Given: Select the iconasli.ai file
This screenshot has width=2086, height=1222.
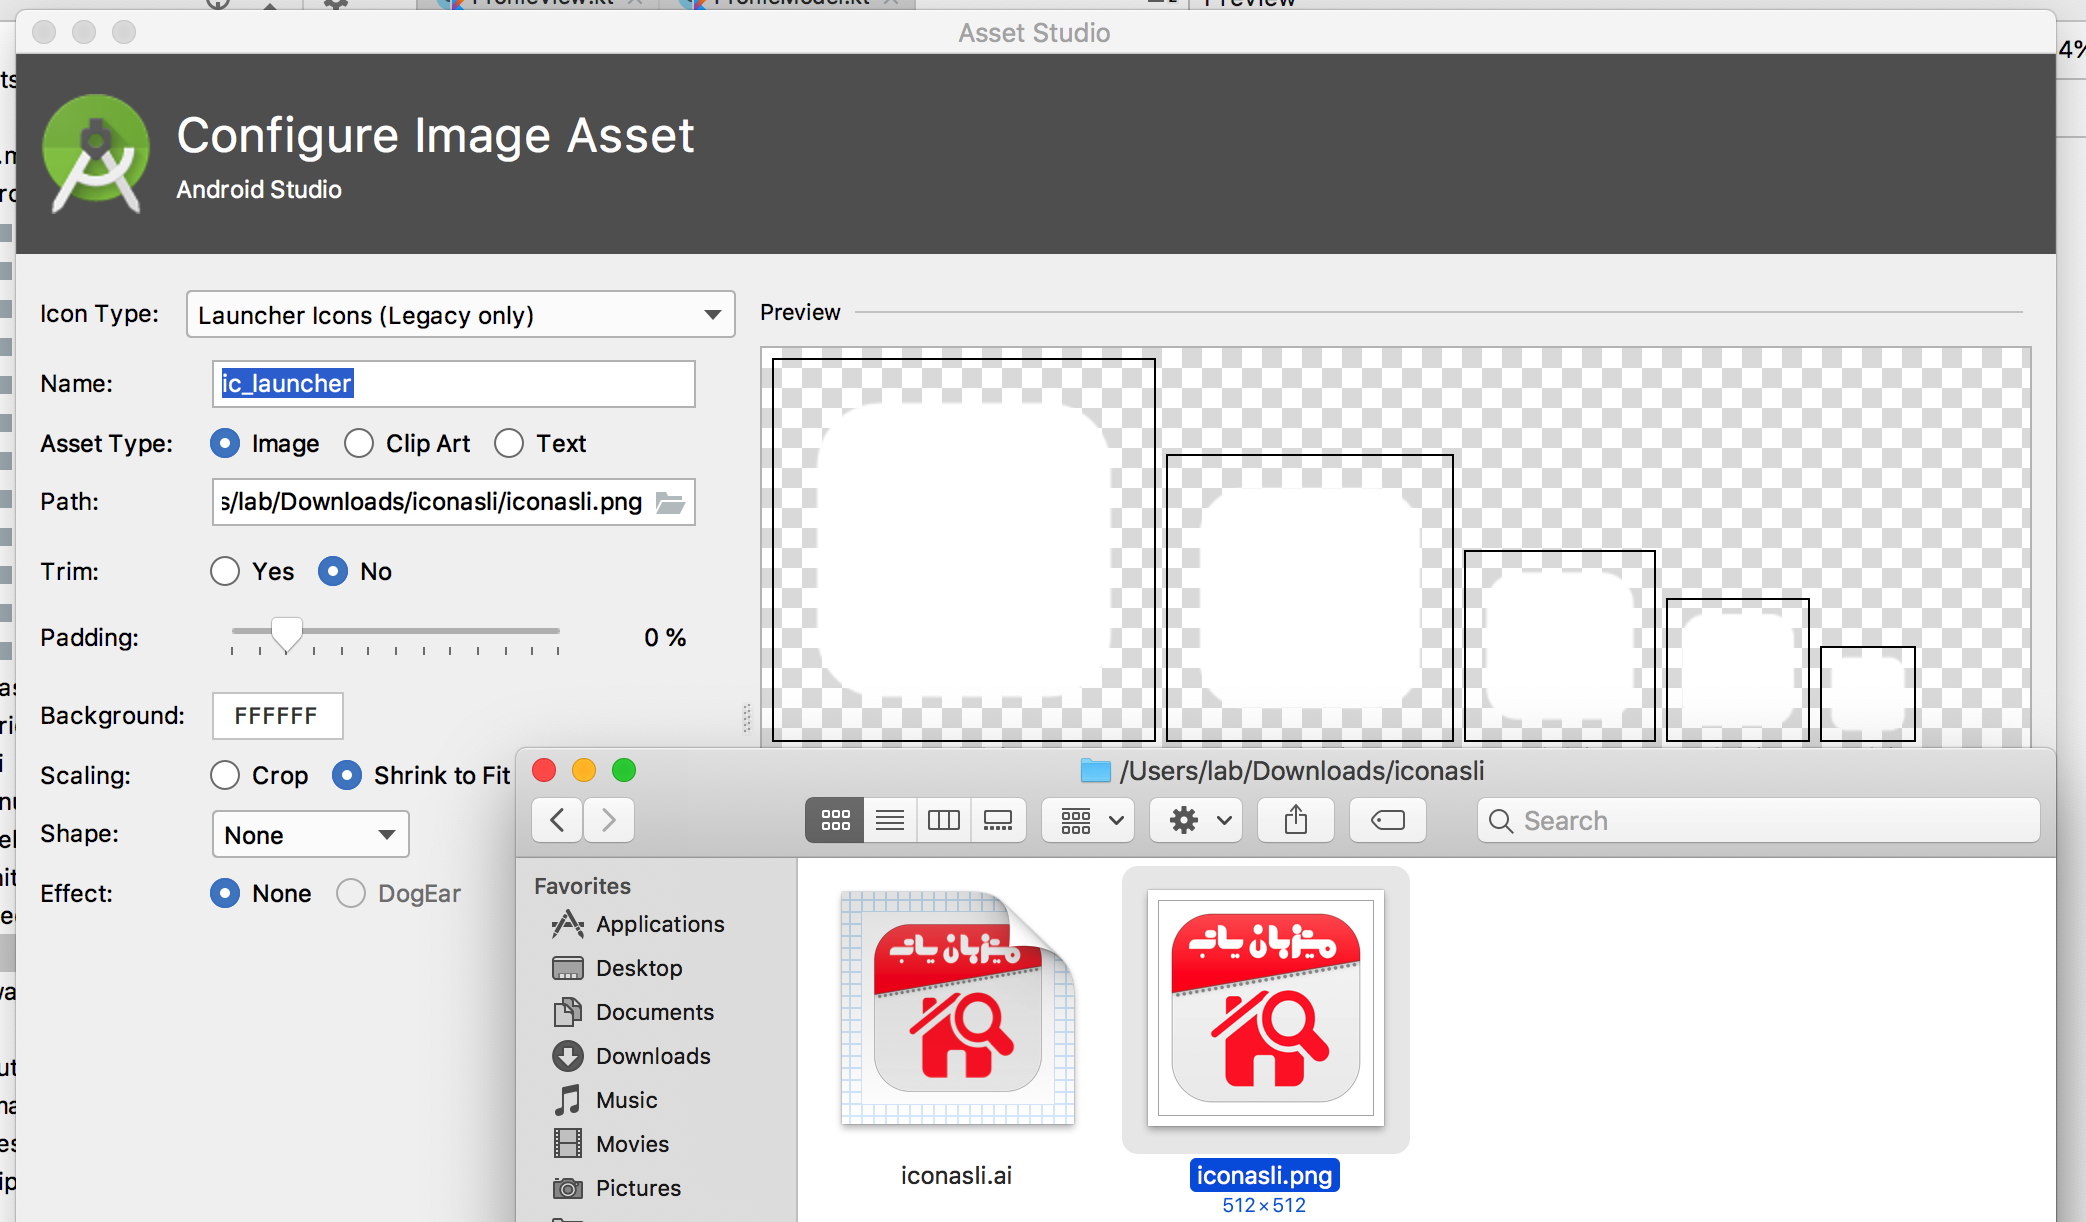Looking at the screenshot, I should pos(957,1010).
